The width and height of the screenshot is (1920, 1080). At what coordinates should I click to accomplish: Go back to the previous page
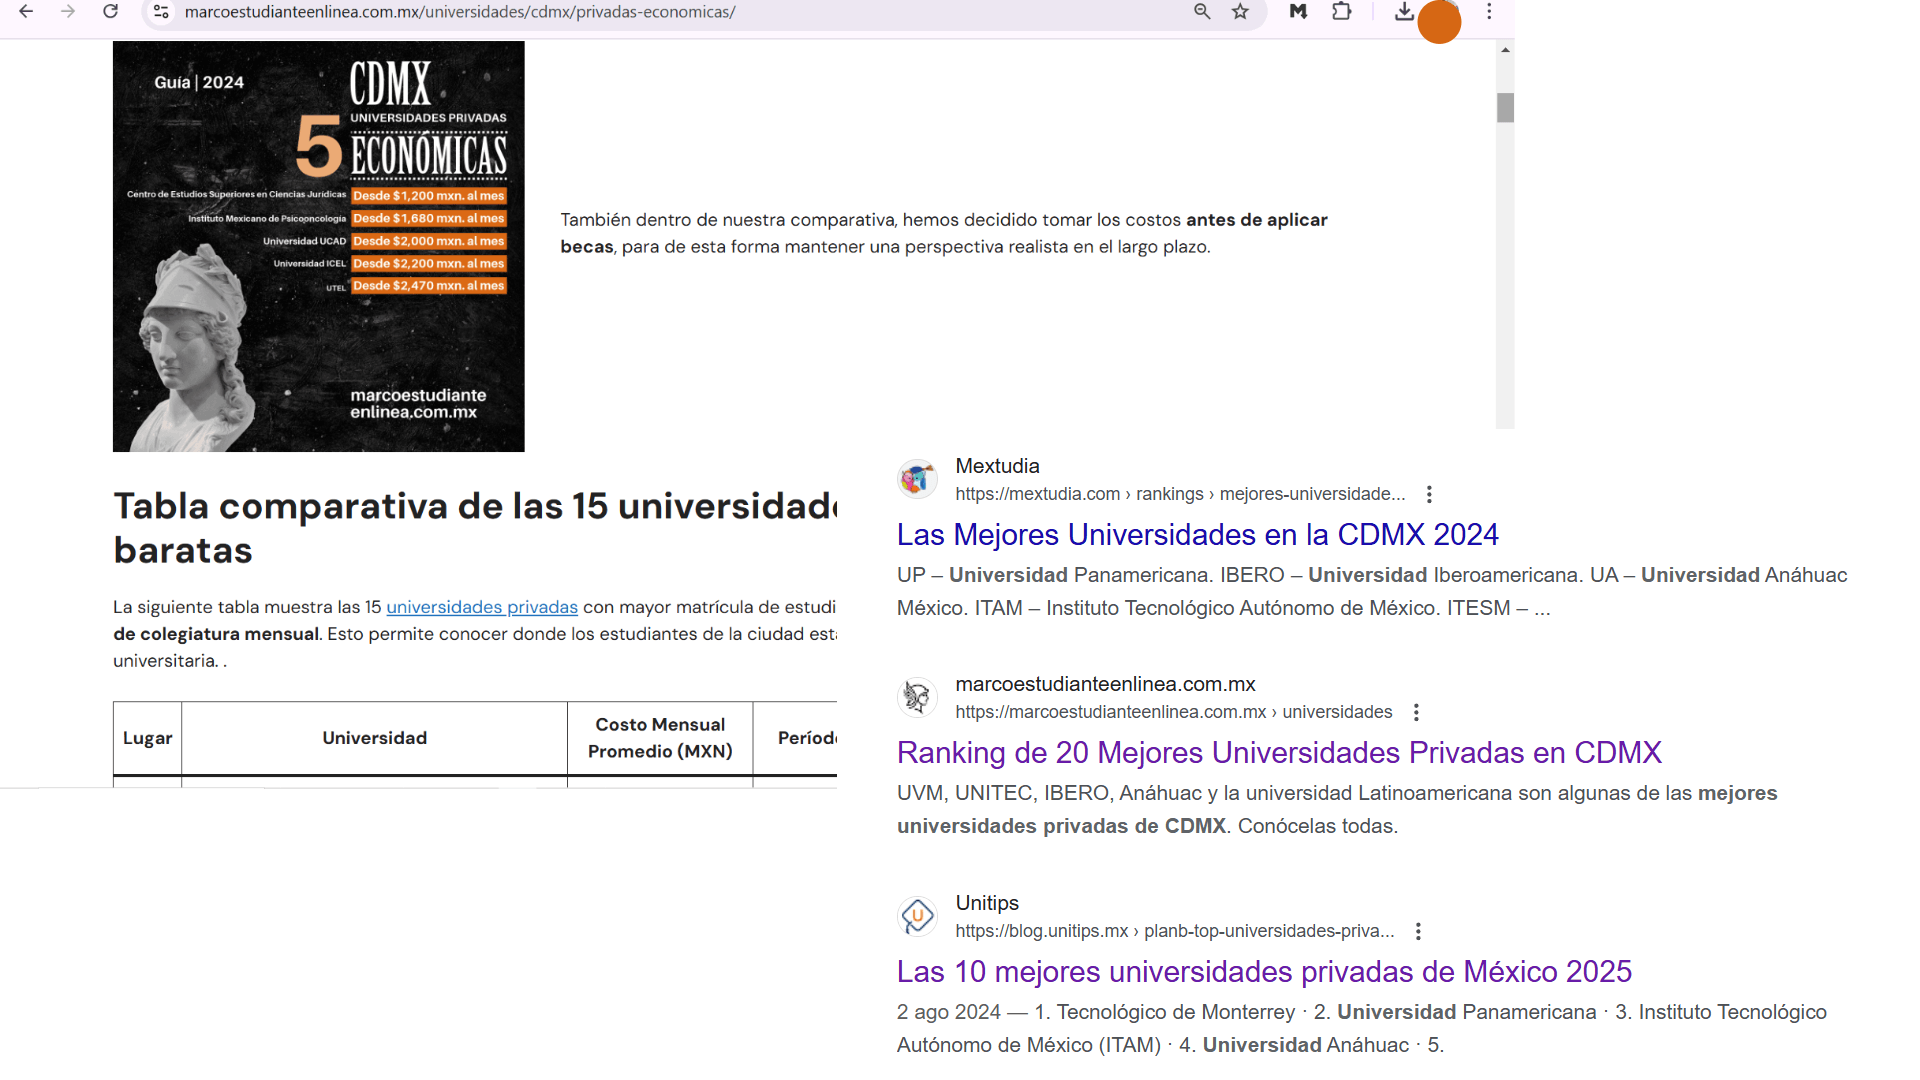click(26, 12)
